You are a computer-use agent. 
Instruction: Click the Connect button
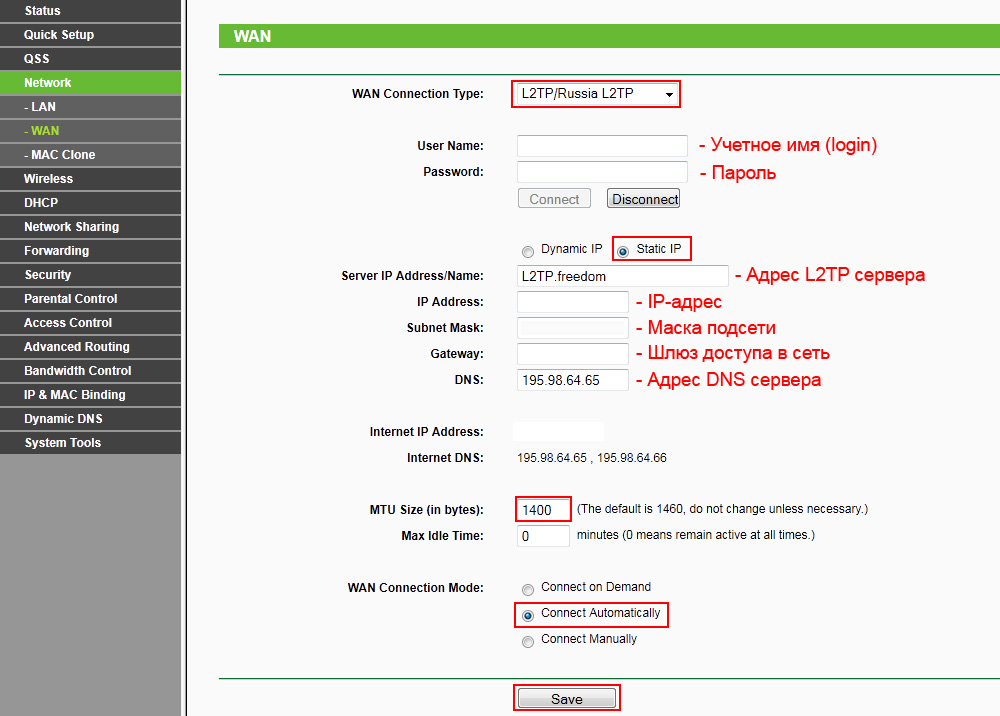point(554,199)
